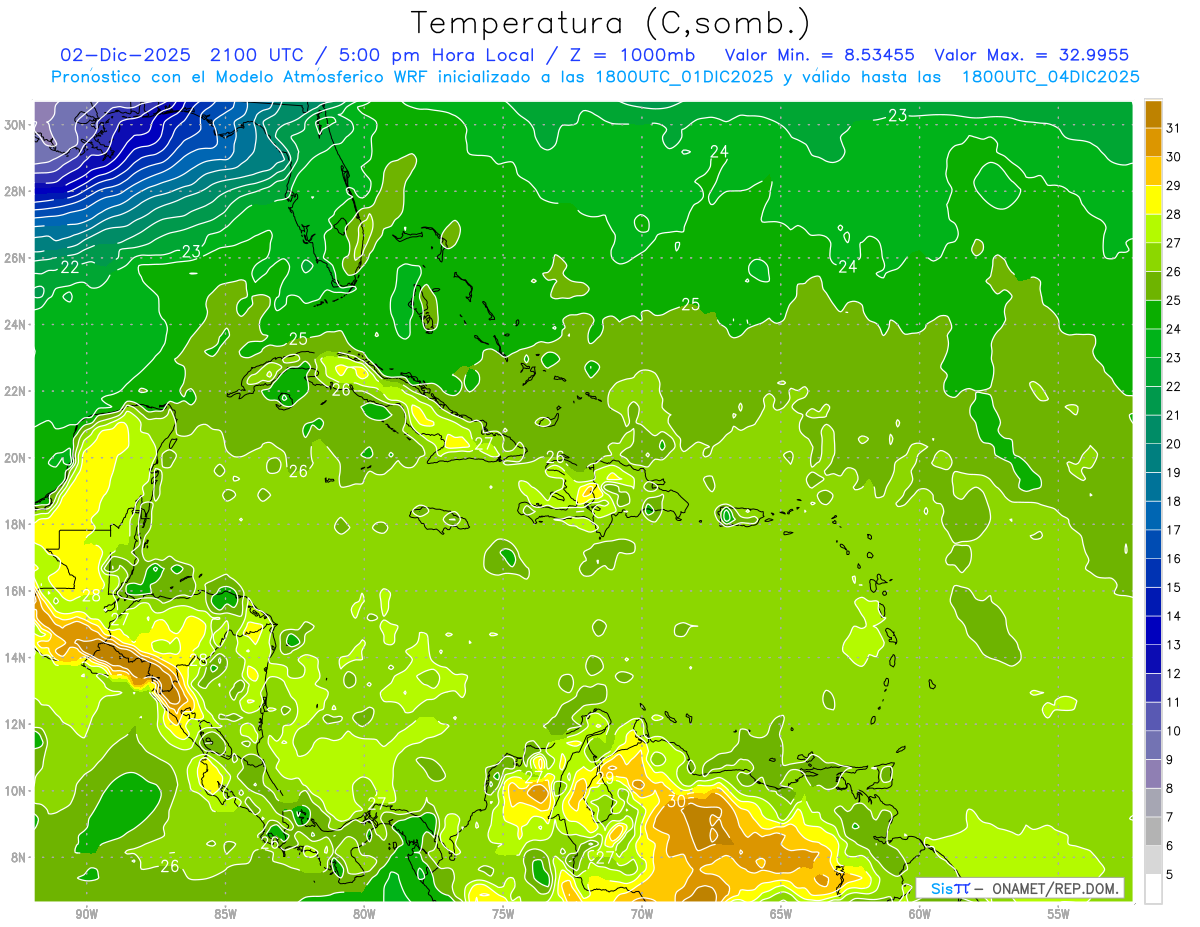This screenshot has height=927, width=1200.
Task: Click the "60W" longitude label
Action: [x=920, y=914]
